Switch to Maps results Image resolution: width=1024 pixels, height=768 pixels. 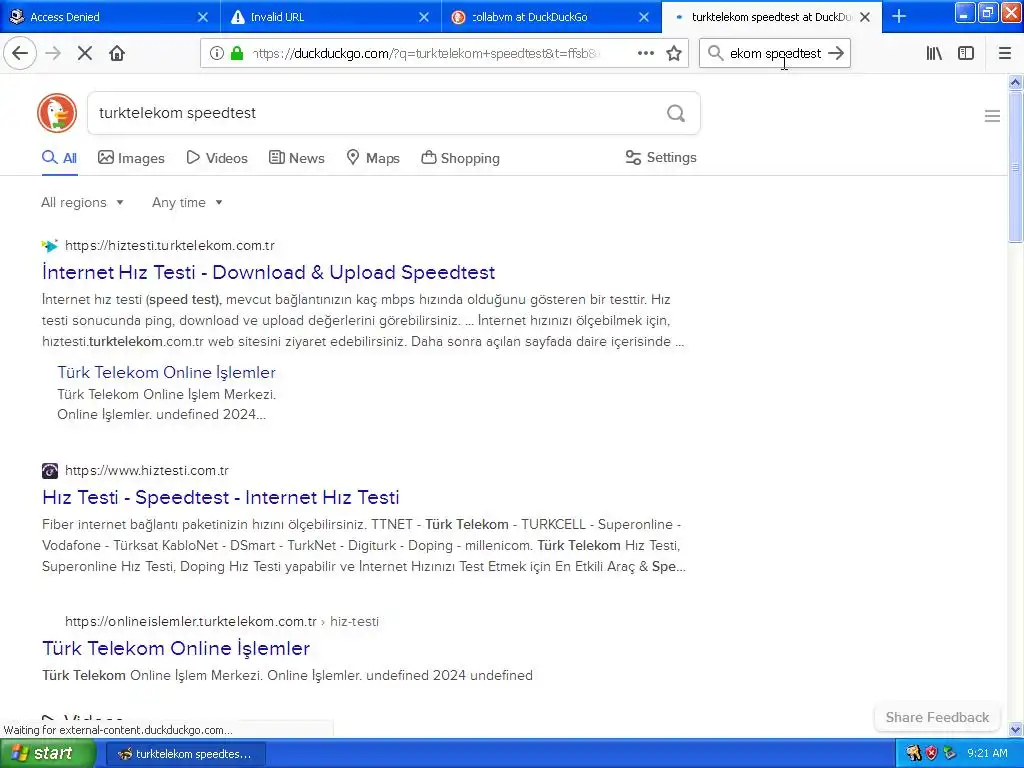pos(373,158)
